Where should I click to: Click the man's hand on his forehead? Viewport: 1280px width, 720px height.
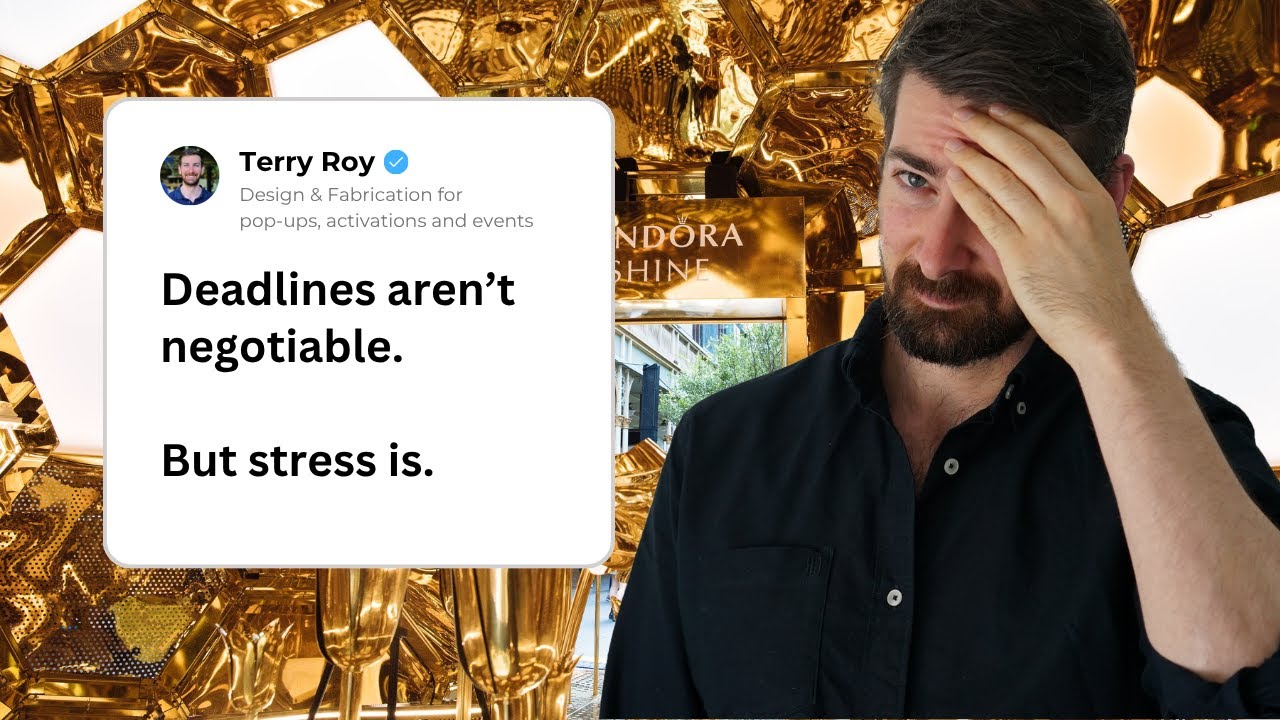click(x=1010, y=200)
